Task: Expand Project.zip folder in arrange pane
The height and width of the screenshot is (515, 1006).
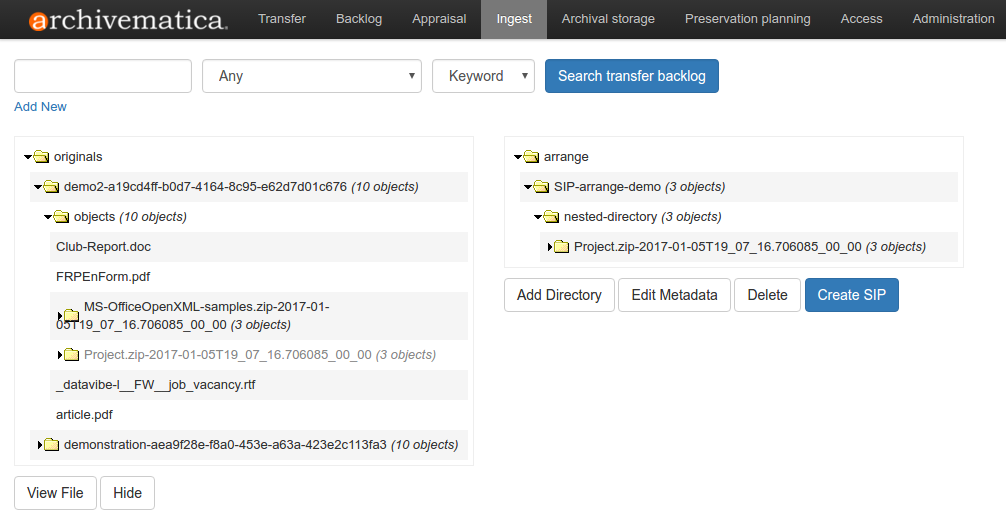Action: (549, 247)
